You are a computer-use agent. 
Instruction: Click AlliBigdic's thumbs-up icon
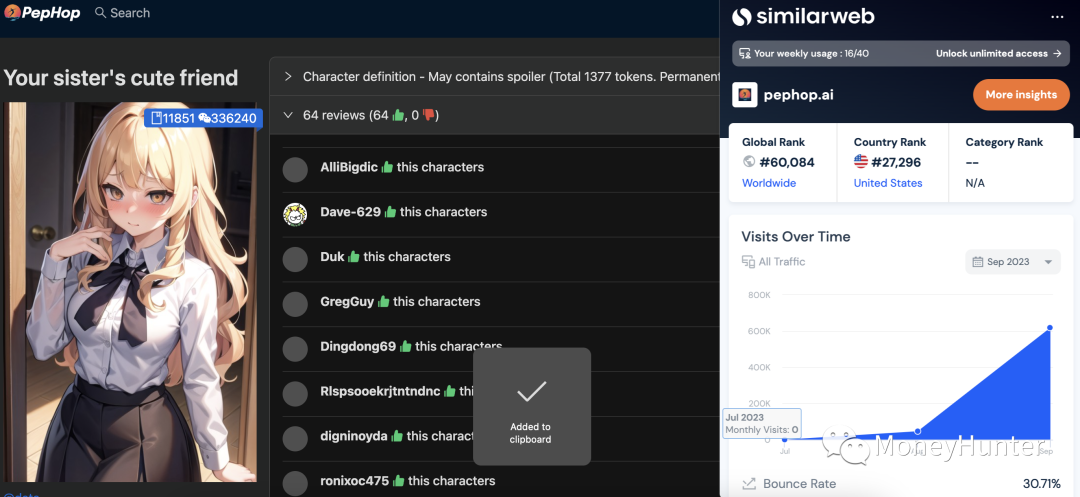tap(387, 167)
